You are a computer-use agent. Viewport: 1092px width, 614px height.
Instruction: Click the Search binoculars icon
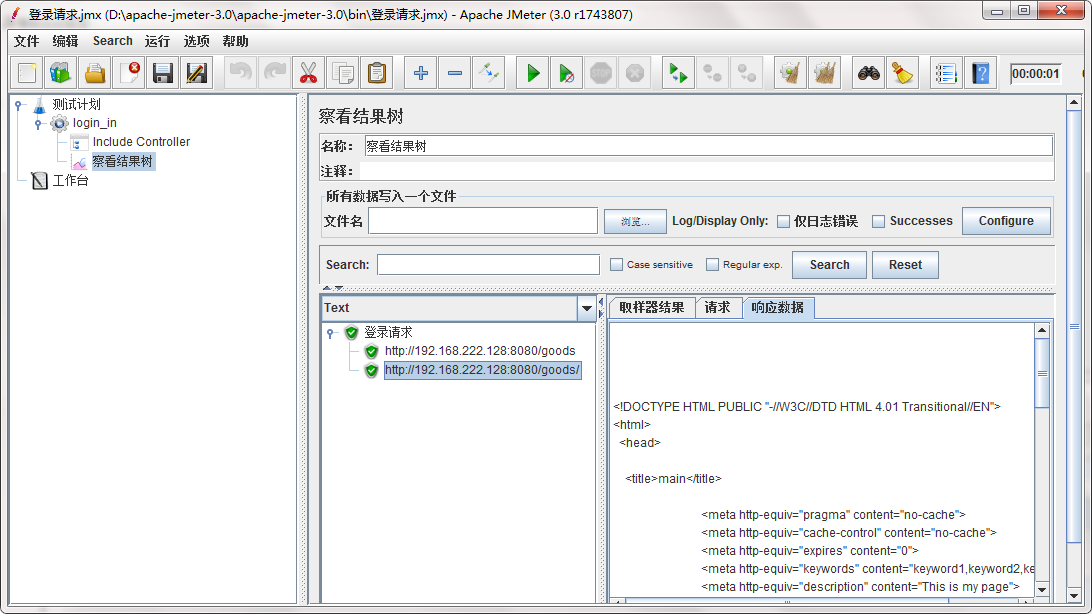click(x=868, y=72)
